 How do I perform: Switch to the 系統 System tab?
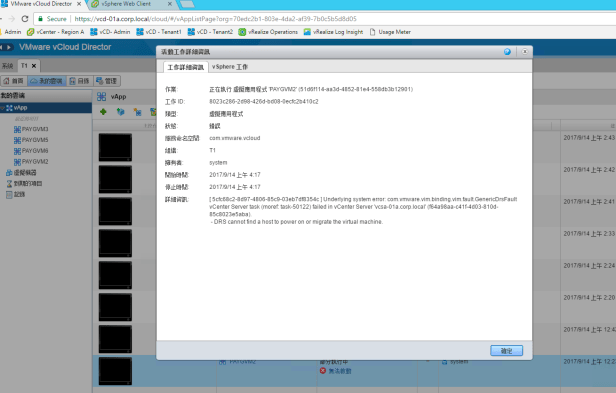coord(8,66)
